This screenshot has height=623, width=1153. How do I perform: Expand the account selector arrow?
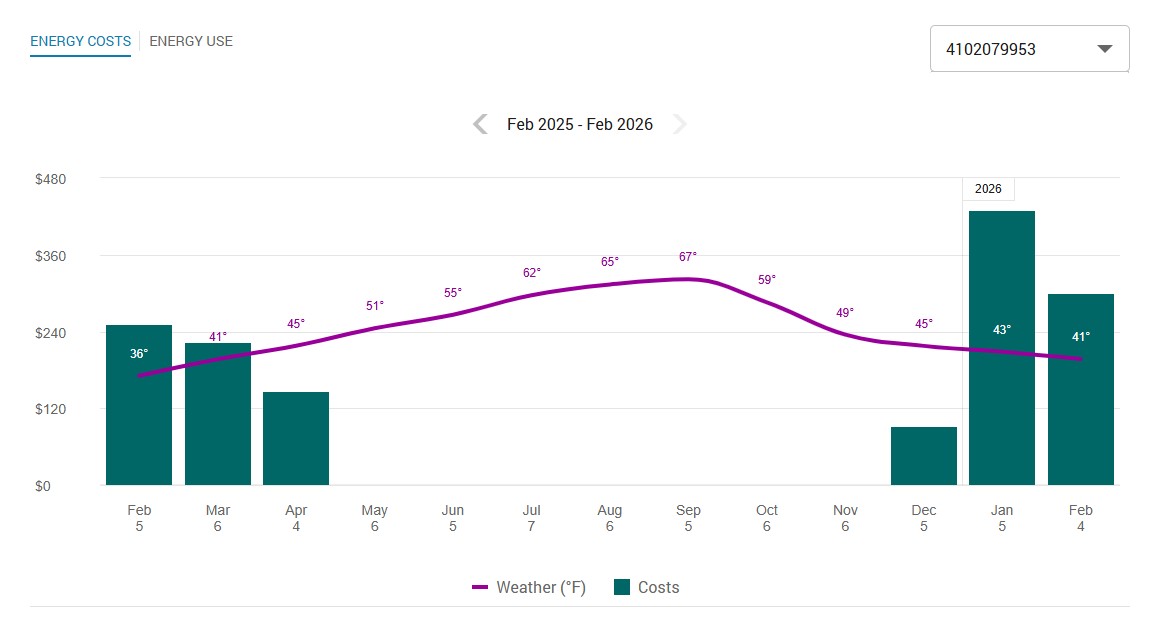(1104, 47)
